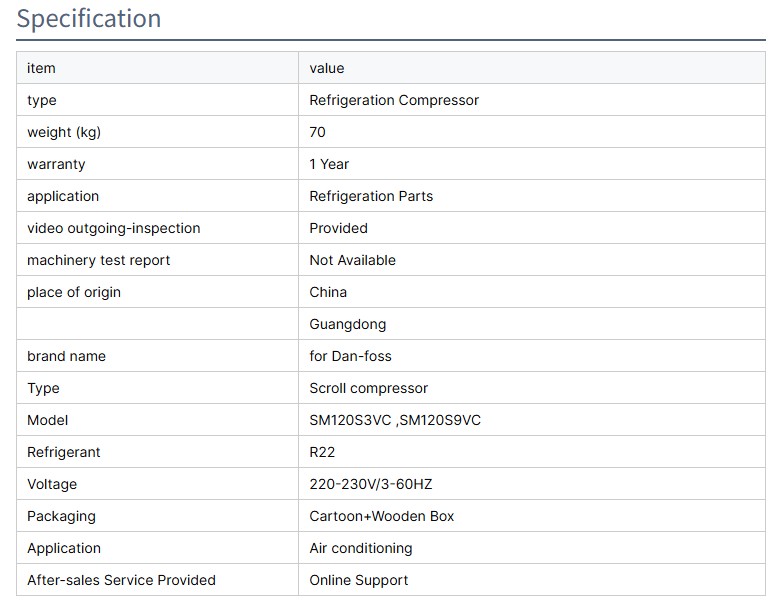Click the video outgoing-inspection label

coord(114,228)
